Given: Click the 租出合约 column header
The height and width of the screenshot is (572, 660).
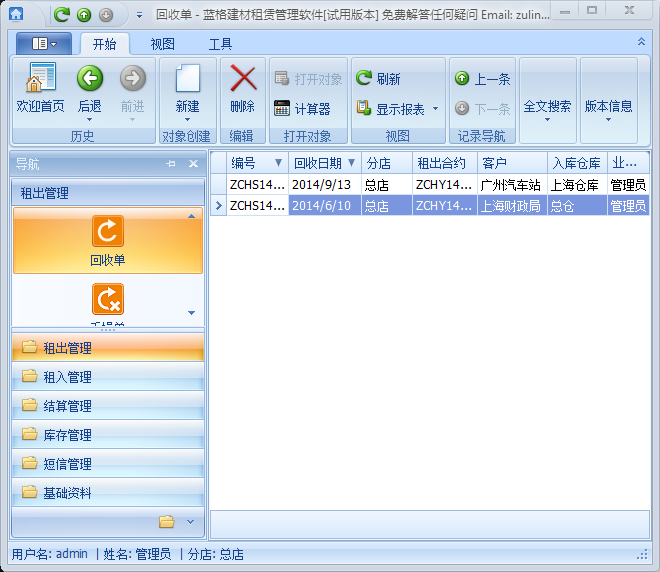Looking at the screenshot, I should point(445,163).
